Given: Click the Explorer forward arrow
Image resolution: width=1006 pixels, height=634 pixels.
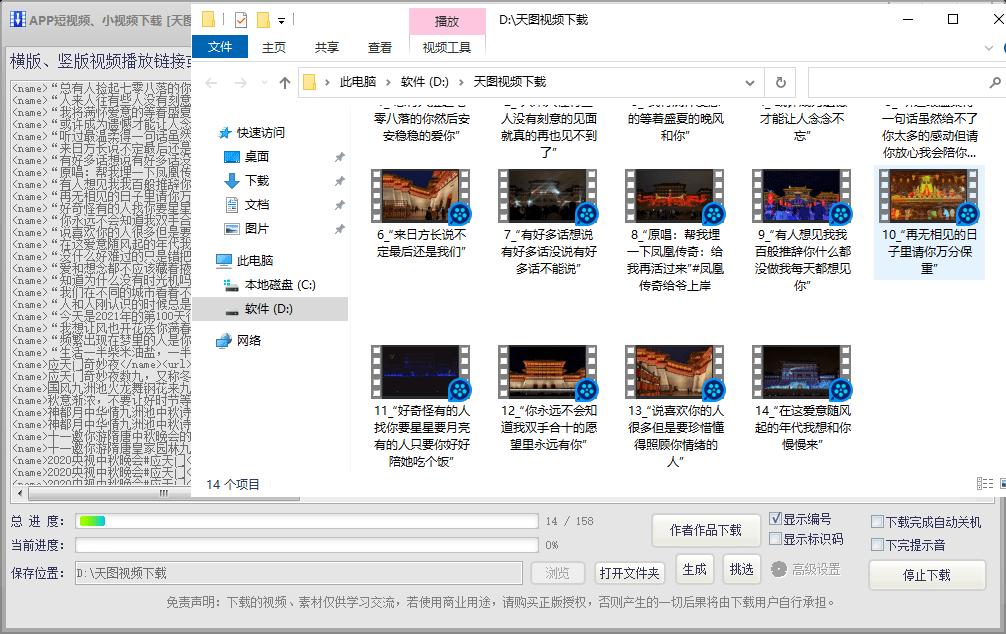Looking at the screenshot, I should pos(241,82).
